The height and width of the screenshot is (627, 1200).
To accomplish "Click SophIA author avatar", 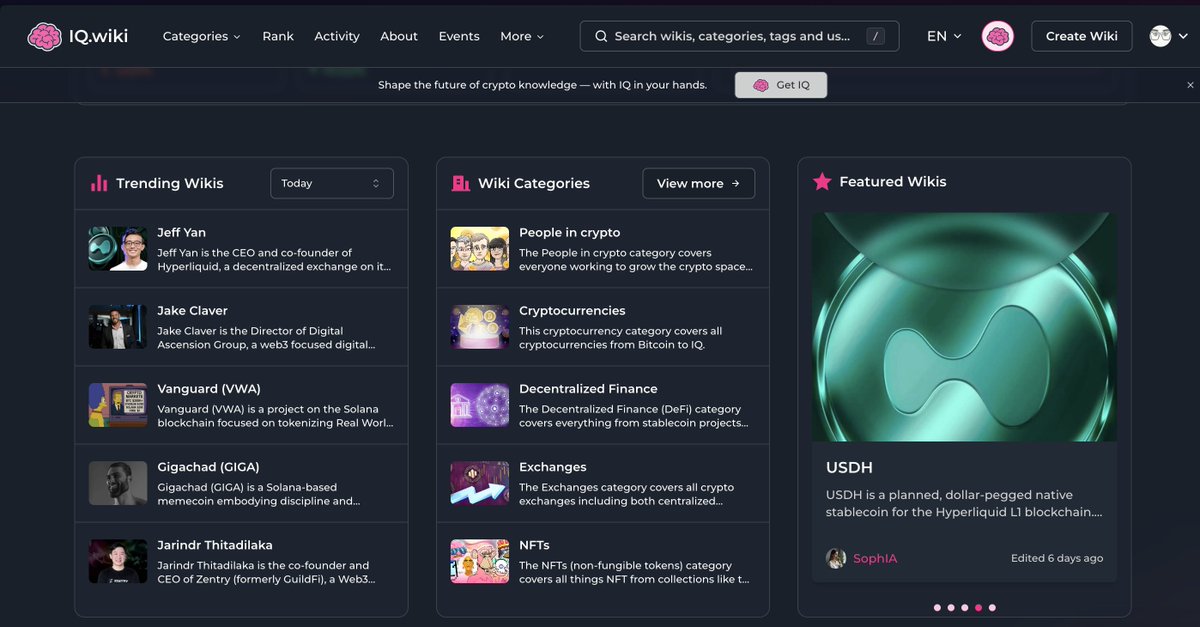I will (836, 558).
